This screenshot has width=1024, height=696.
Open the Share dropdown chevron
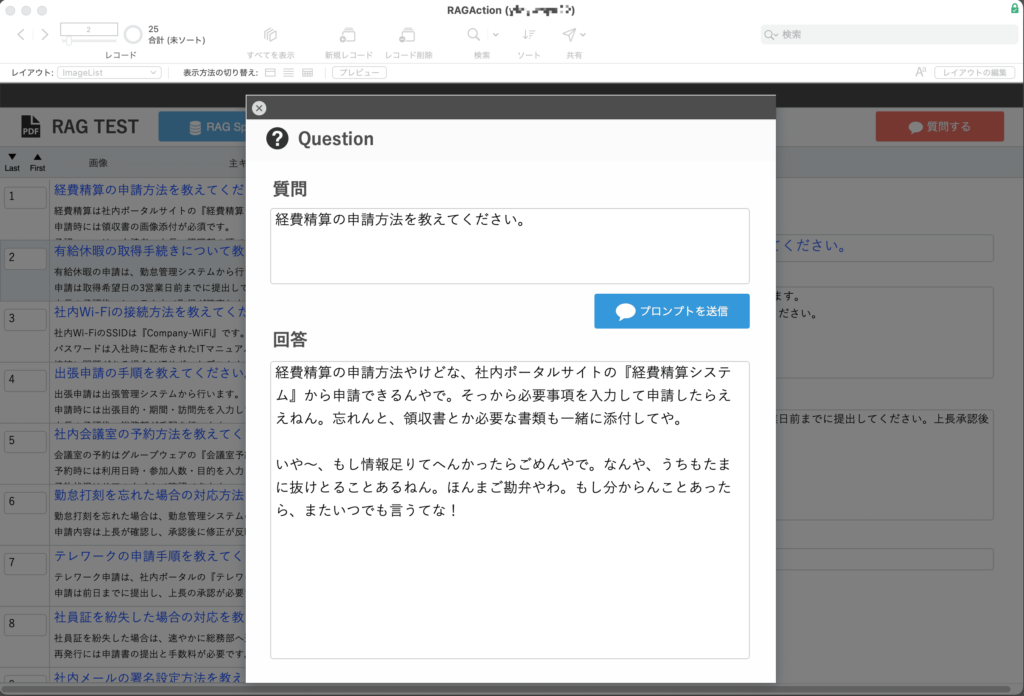click(583, 35)
